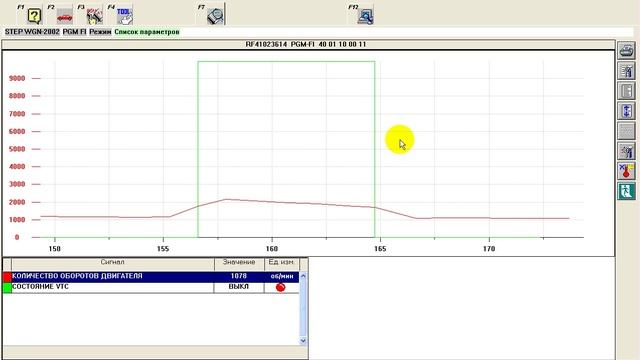
Task: Select the КОЛИЧЕСТВО ОБОРОТОВ ДВИГАТЕЛЯ row
Action: 151,276
